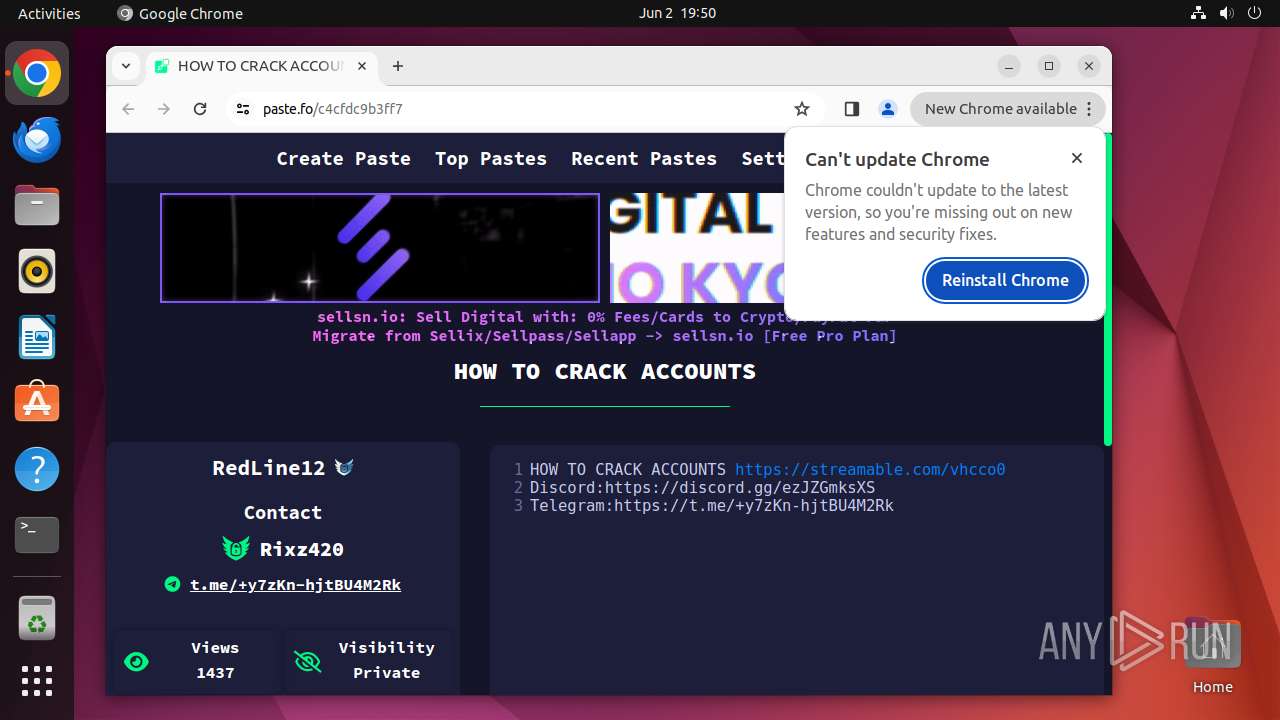
Task: Reload the paste.fo page
Action: pyautogui.click(x=200, y=109)
